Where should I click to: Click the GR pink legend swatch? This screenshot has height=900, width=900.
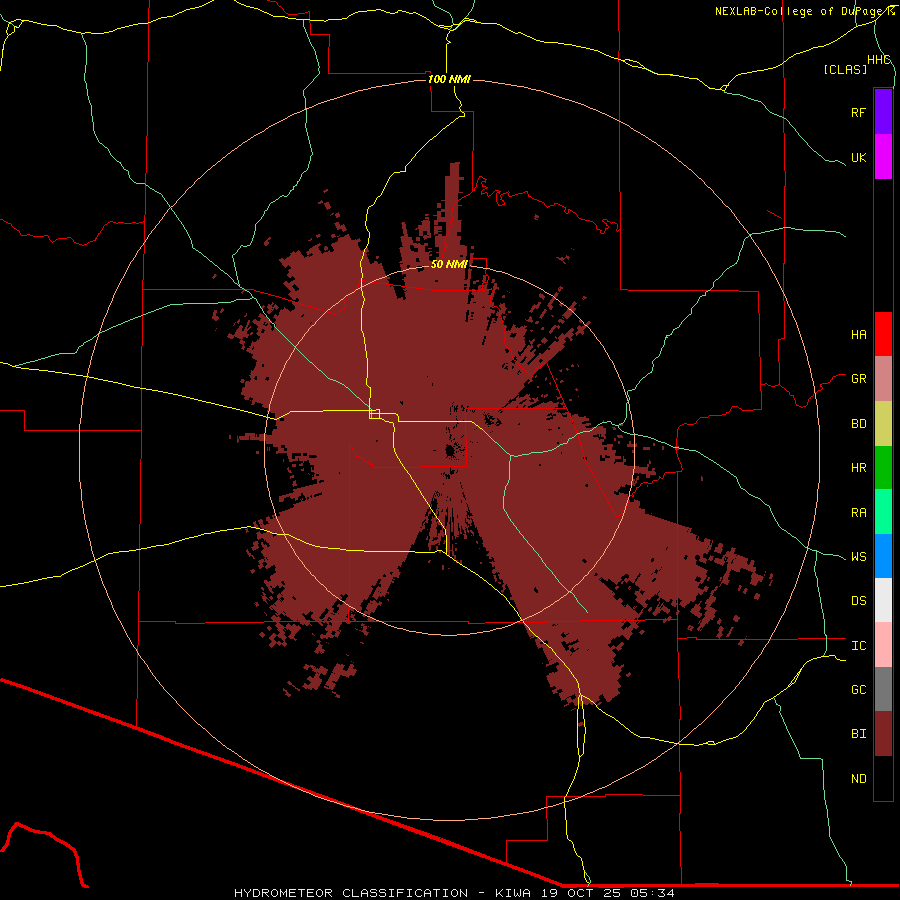(883, 379)
